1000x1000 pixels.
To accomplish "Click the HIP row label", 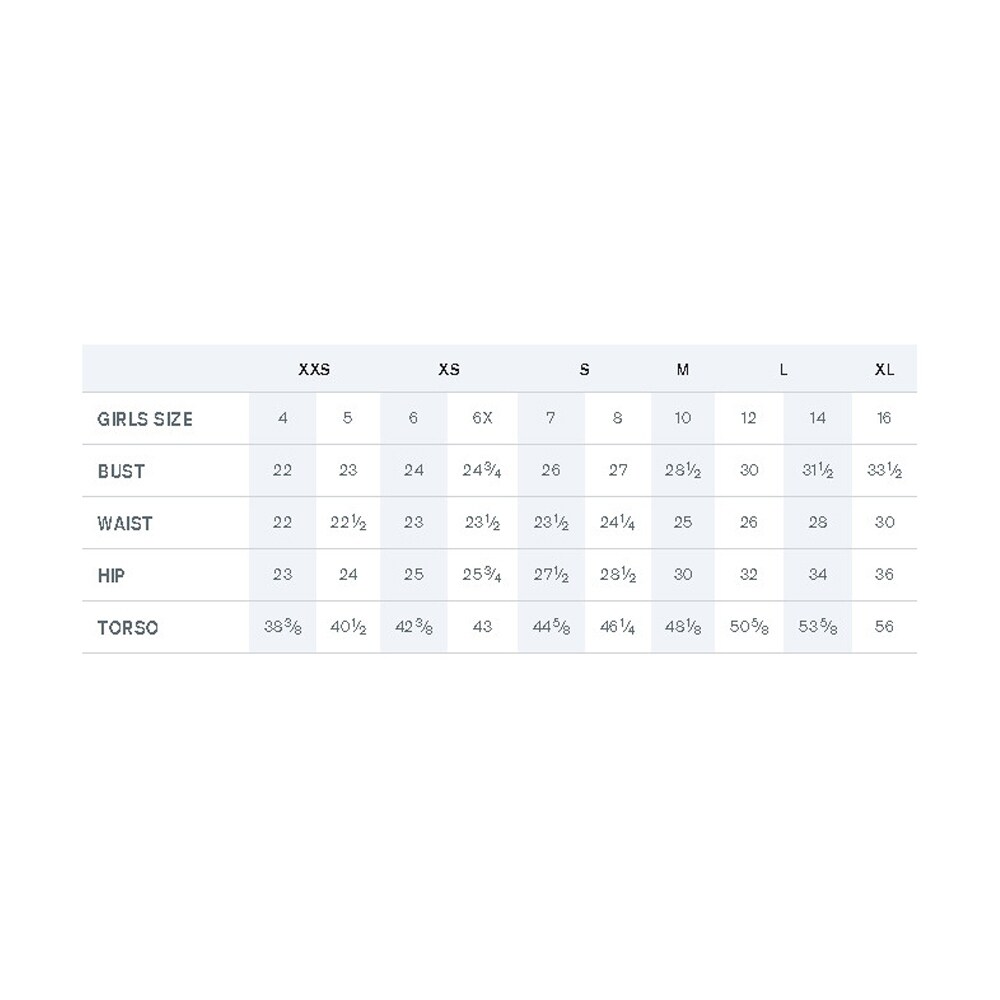I will pyautogui.click(x=111, y=575).
